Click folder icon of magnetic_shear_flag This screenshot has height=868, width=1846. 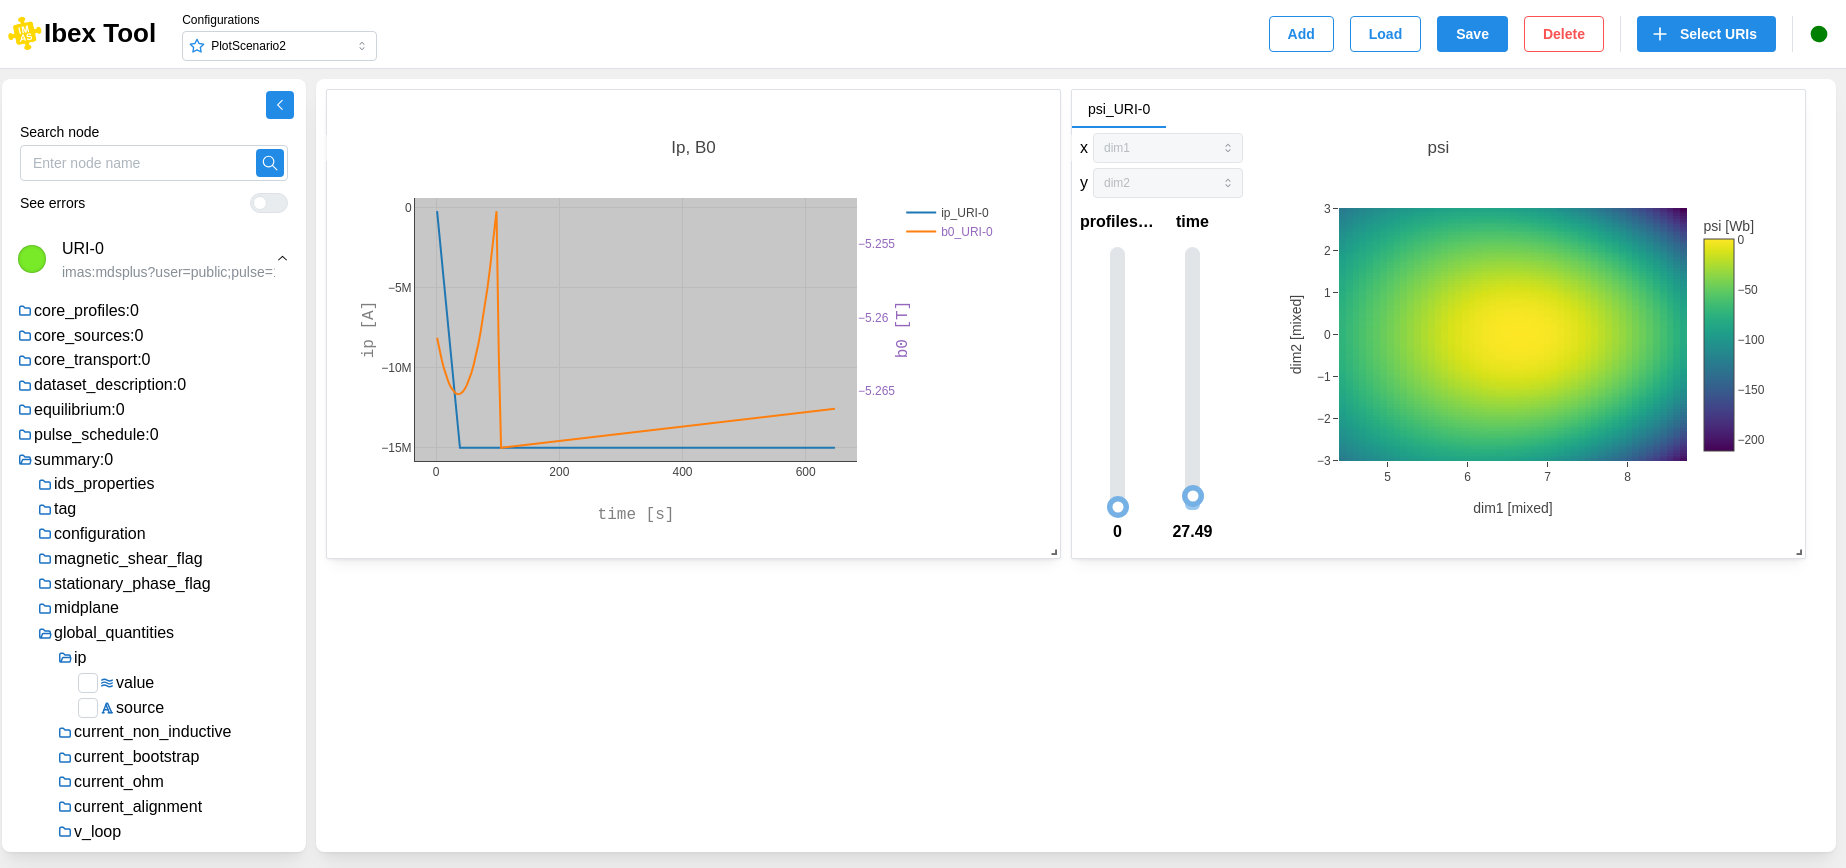(45, 559)
